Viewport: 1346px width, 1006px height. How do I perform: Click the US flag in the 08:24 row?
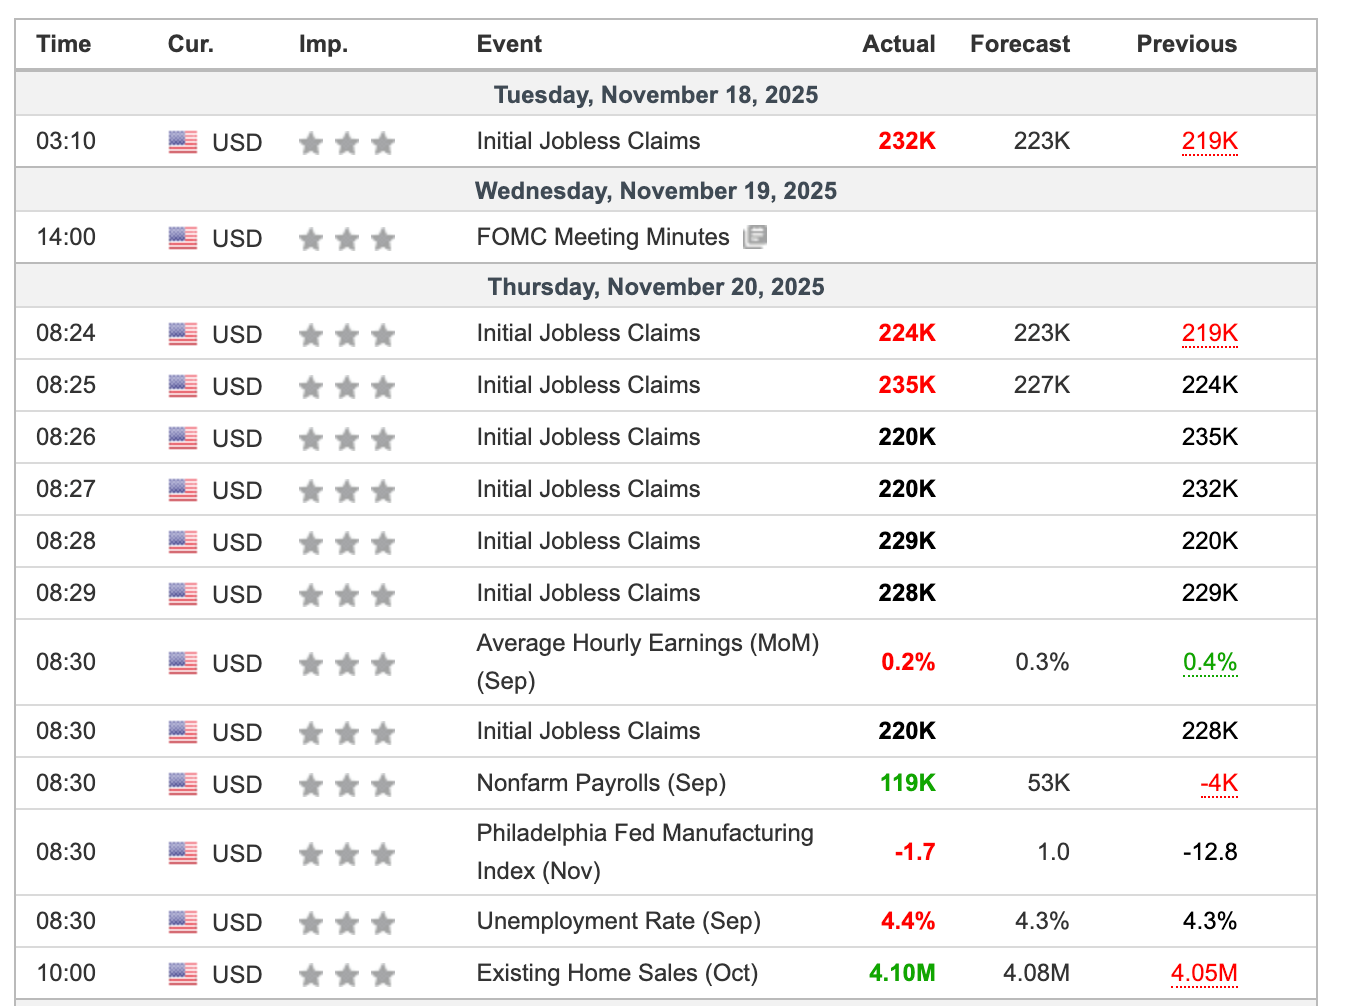click(x=183, y=334)
